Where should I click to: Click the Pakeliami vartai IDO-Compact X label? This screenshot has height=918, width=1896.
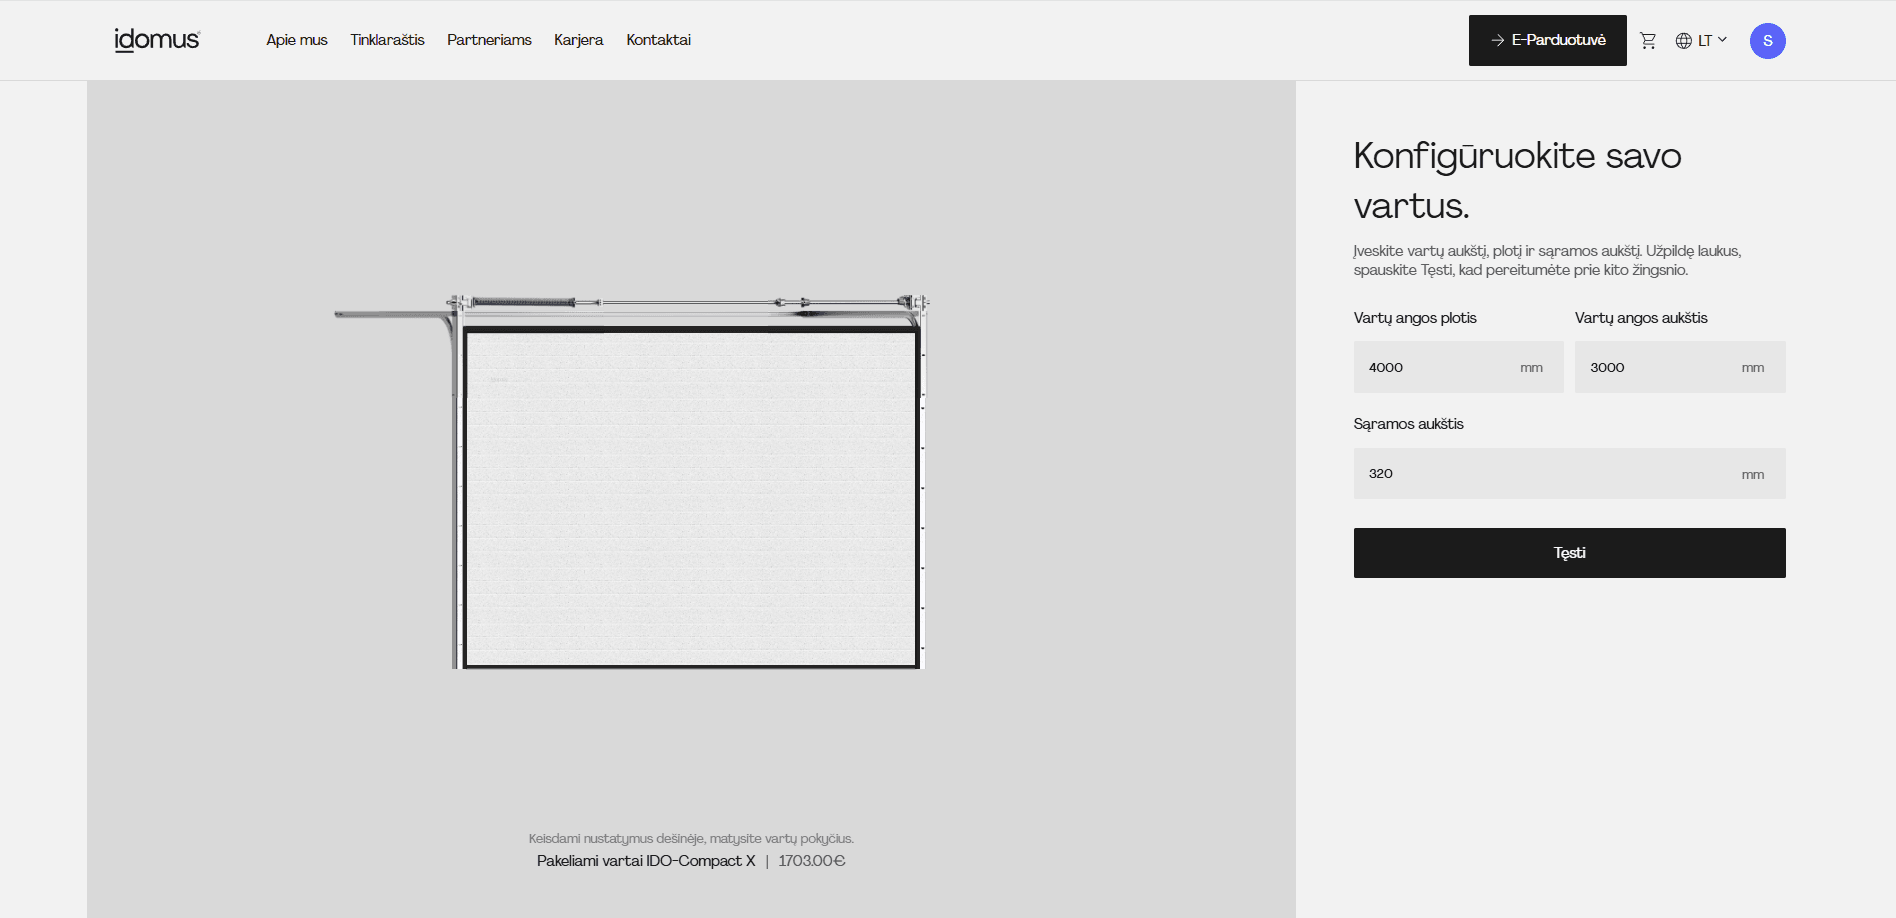pos(646,861)
